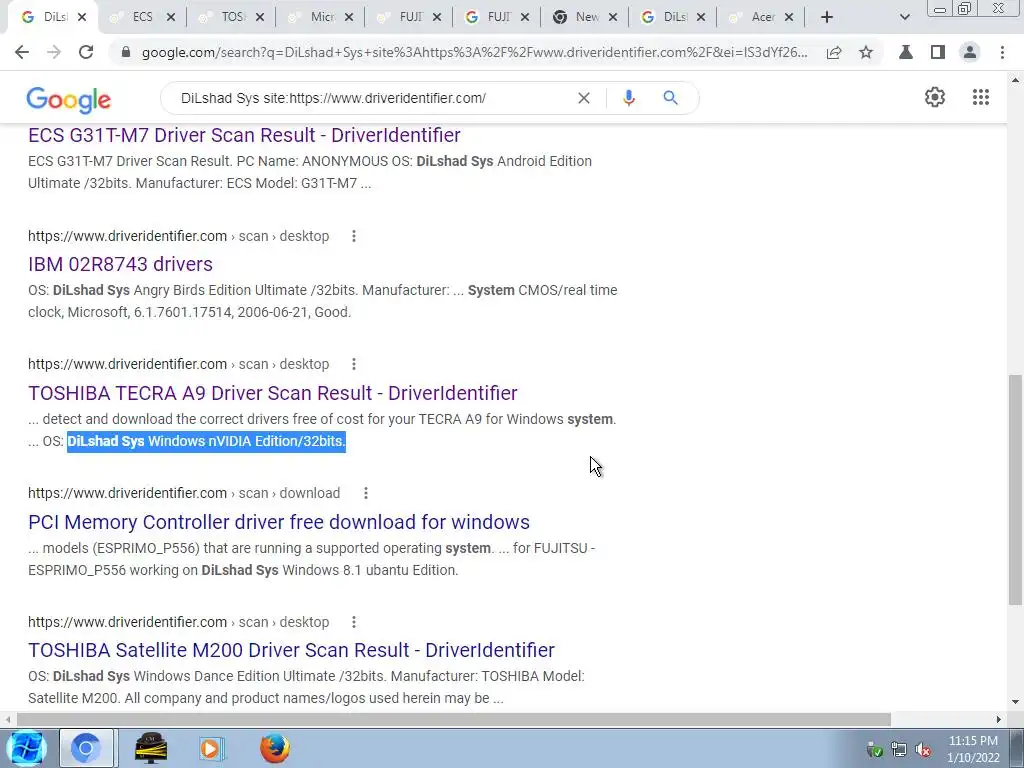This screenshot has height=768, width=1024.
Task: Expand the tab search dropdown arrow
Action: pos(904,17)
